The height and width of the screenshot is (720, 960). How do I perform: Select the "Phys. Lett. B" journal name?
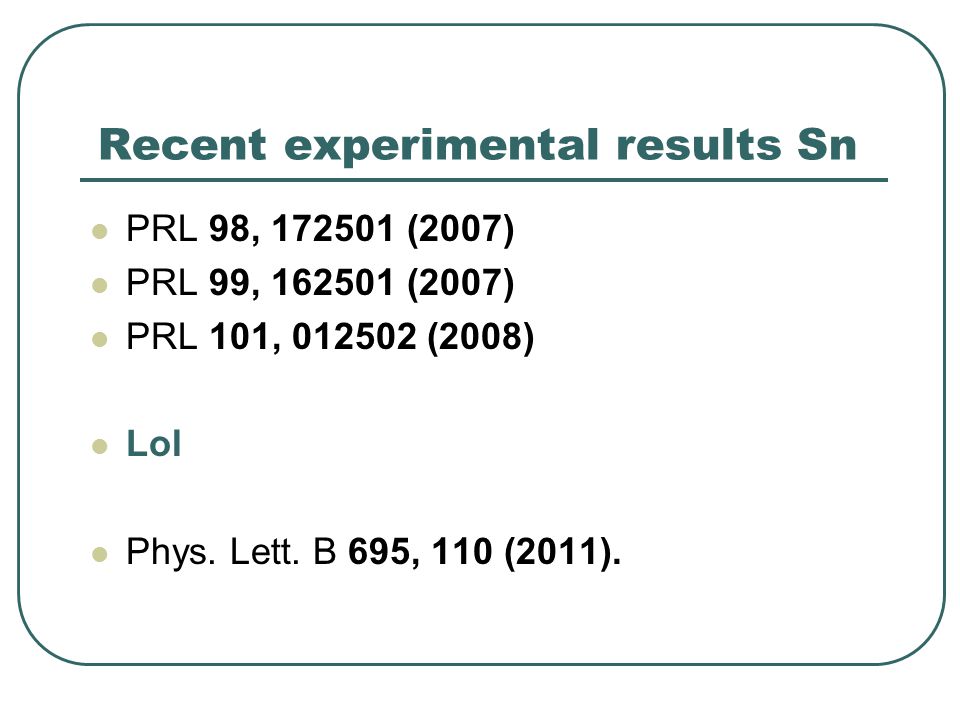tap(231, 552)
